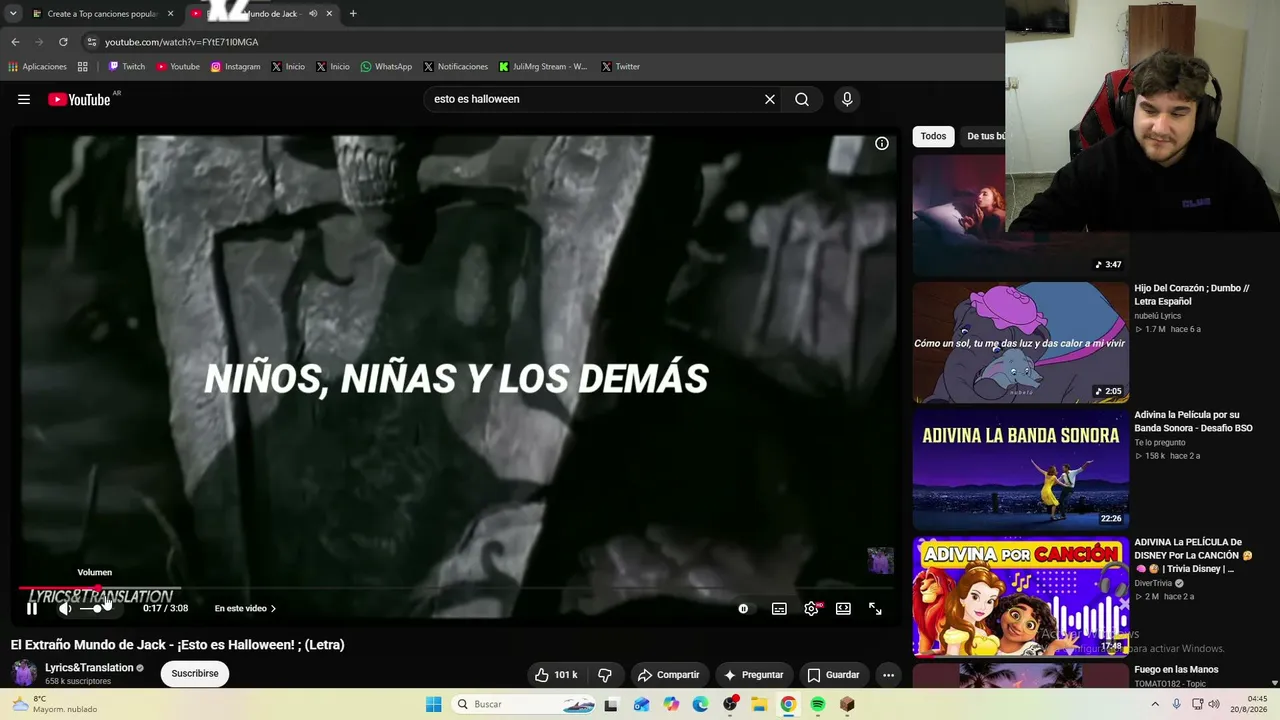
Task: Close the 'Mundo de Jack' YouTube tab
Action: pos(329,14)
